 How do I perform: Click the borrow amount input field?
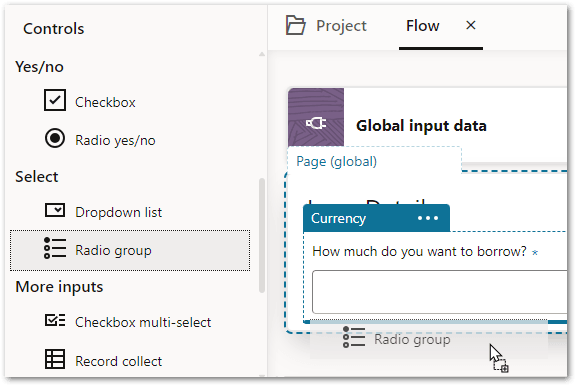[439, 292]
